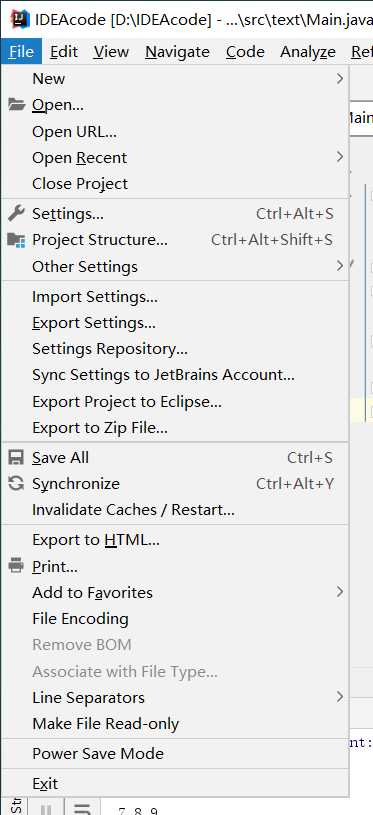Click the floppy disk Save All icon

click(x=17, y=457)
